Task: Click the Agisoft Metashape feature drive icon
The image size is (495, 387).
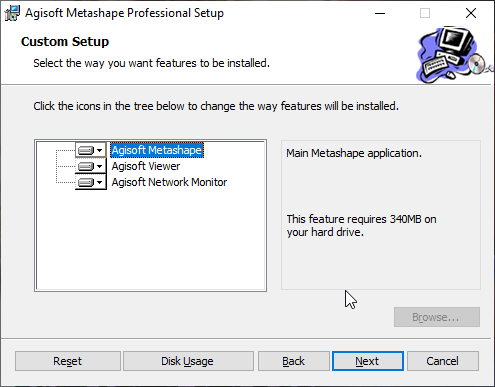Action: (x=86, y=150)
